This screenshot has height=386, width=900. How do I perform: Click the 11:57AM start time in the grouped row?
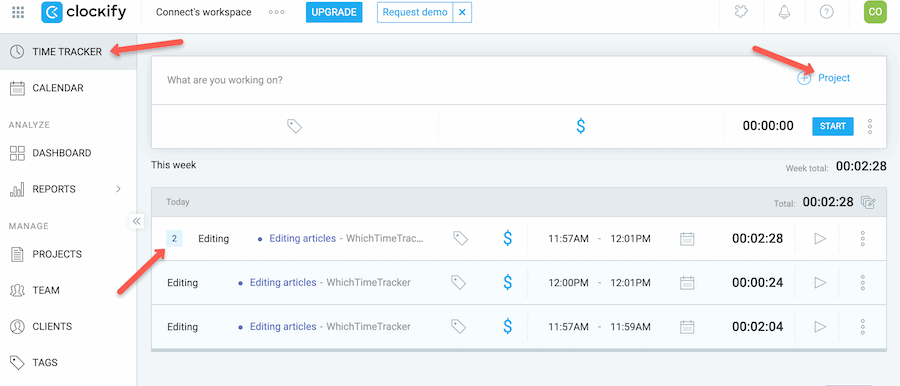(x=568, y=238)
